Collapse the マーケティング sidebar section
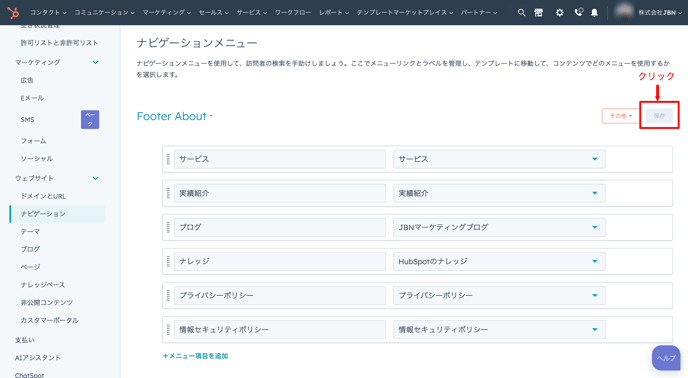 pyautogui.click(x=95, y=62)
